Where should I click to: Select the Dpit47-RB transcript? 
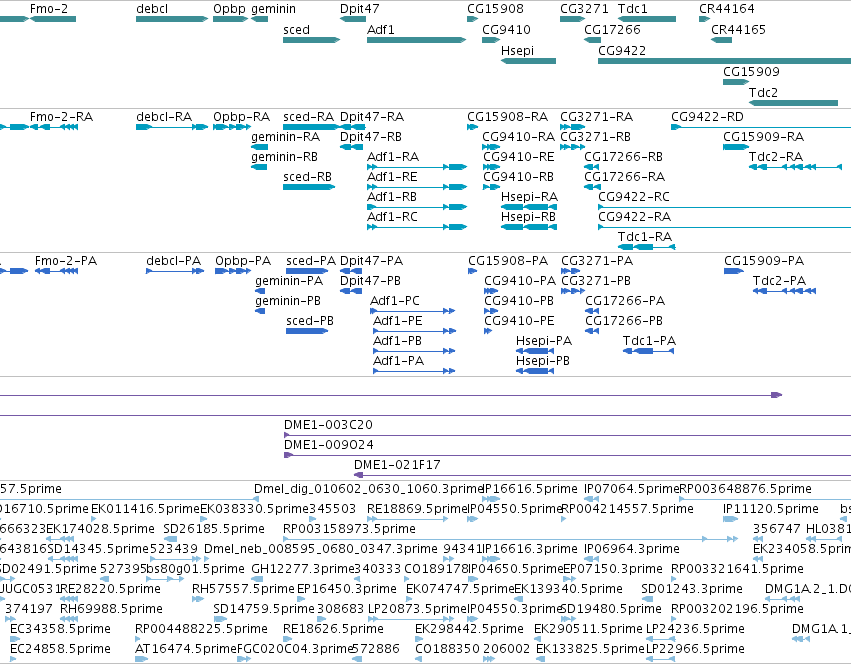(351, 147)
